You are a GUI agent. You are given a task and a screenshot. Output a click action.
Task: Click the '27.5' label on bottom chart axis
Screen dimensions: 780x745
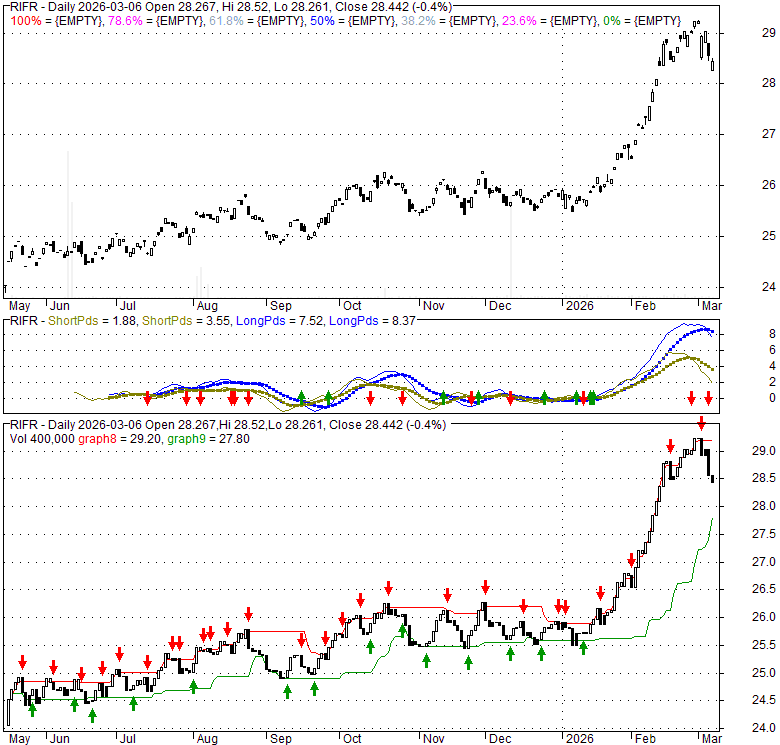[764, 534]
